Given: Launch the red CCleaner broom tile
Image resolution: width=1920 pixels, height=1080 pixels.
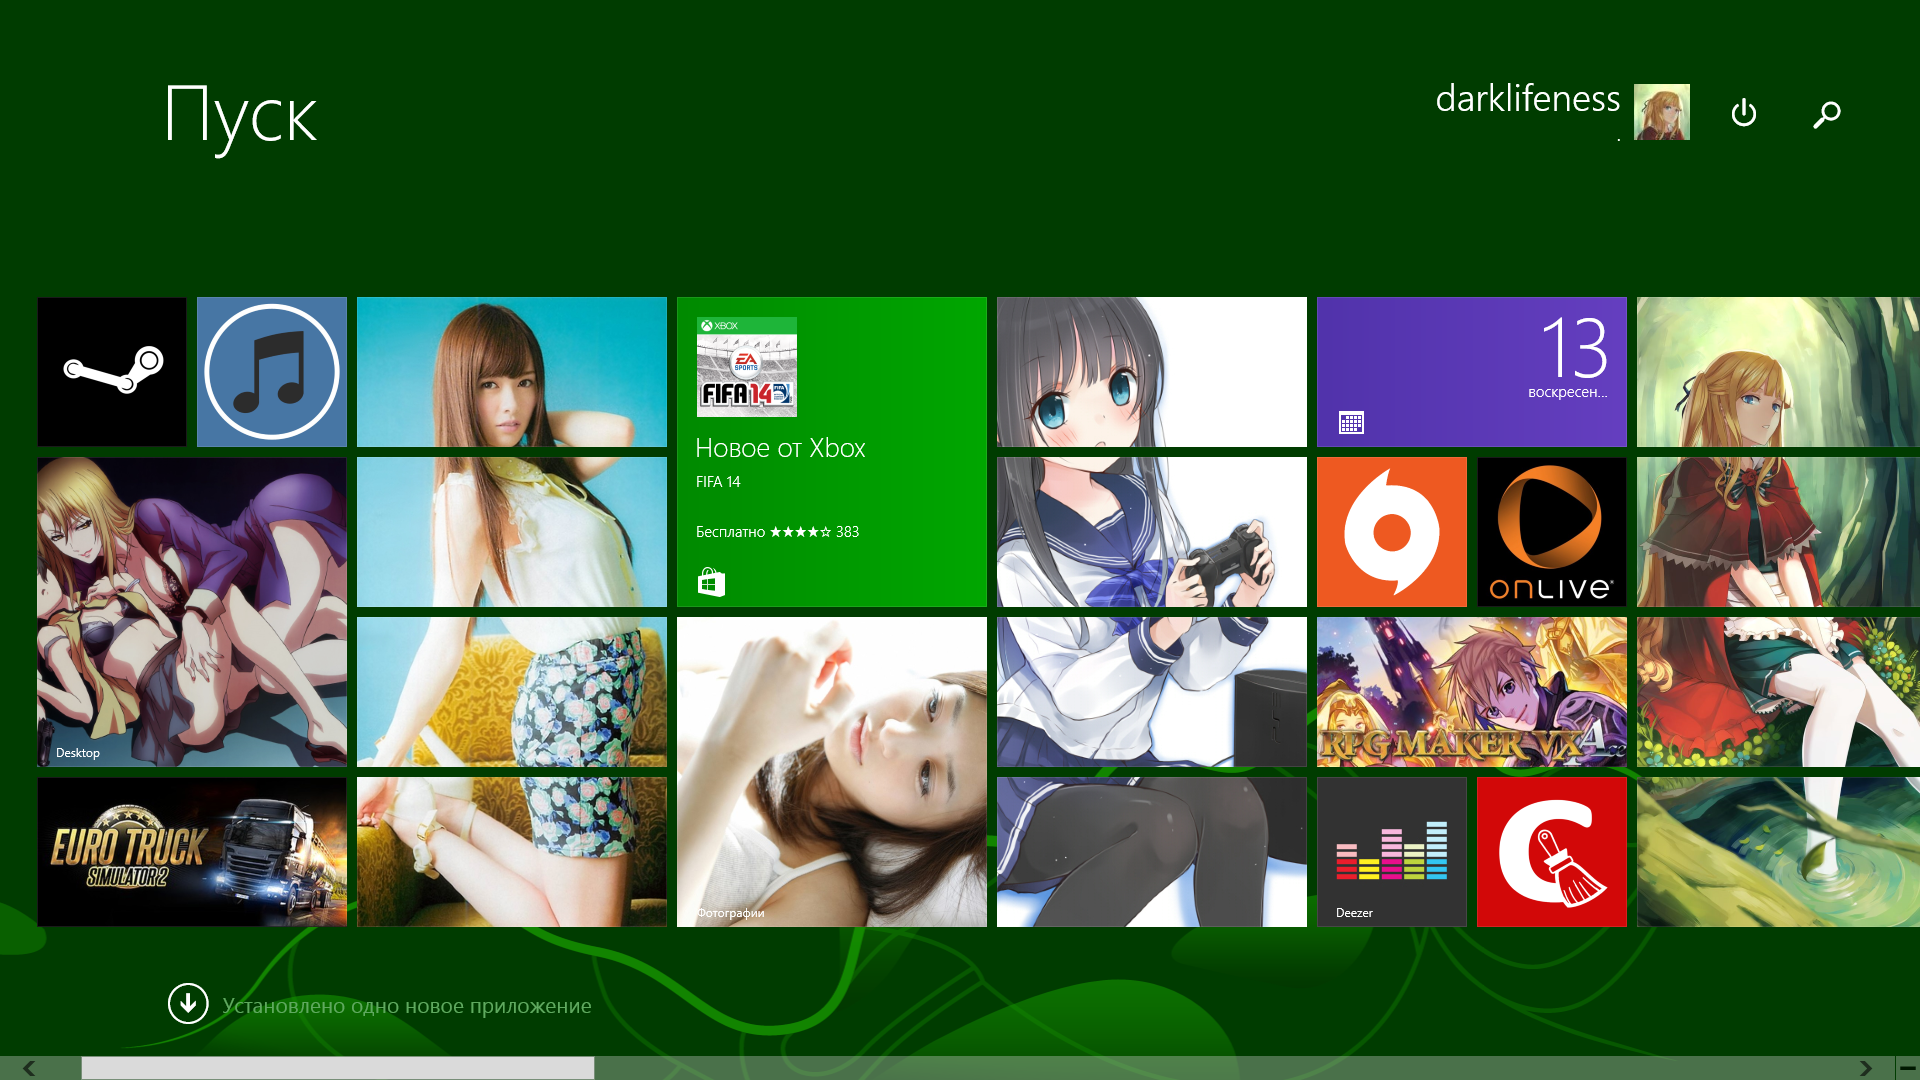Looking at the screenshot, I should [1551, 851].
